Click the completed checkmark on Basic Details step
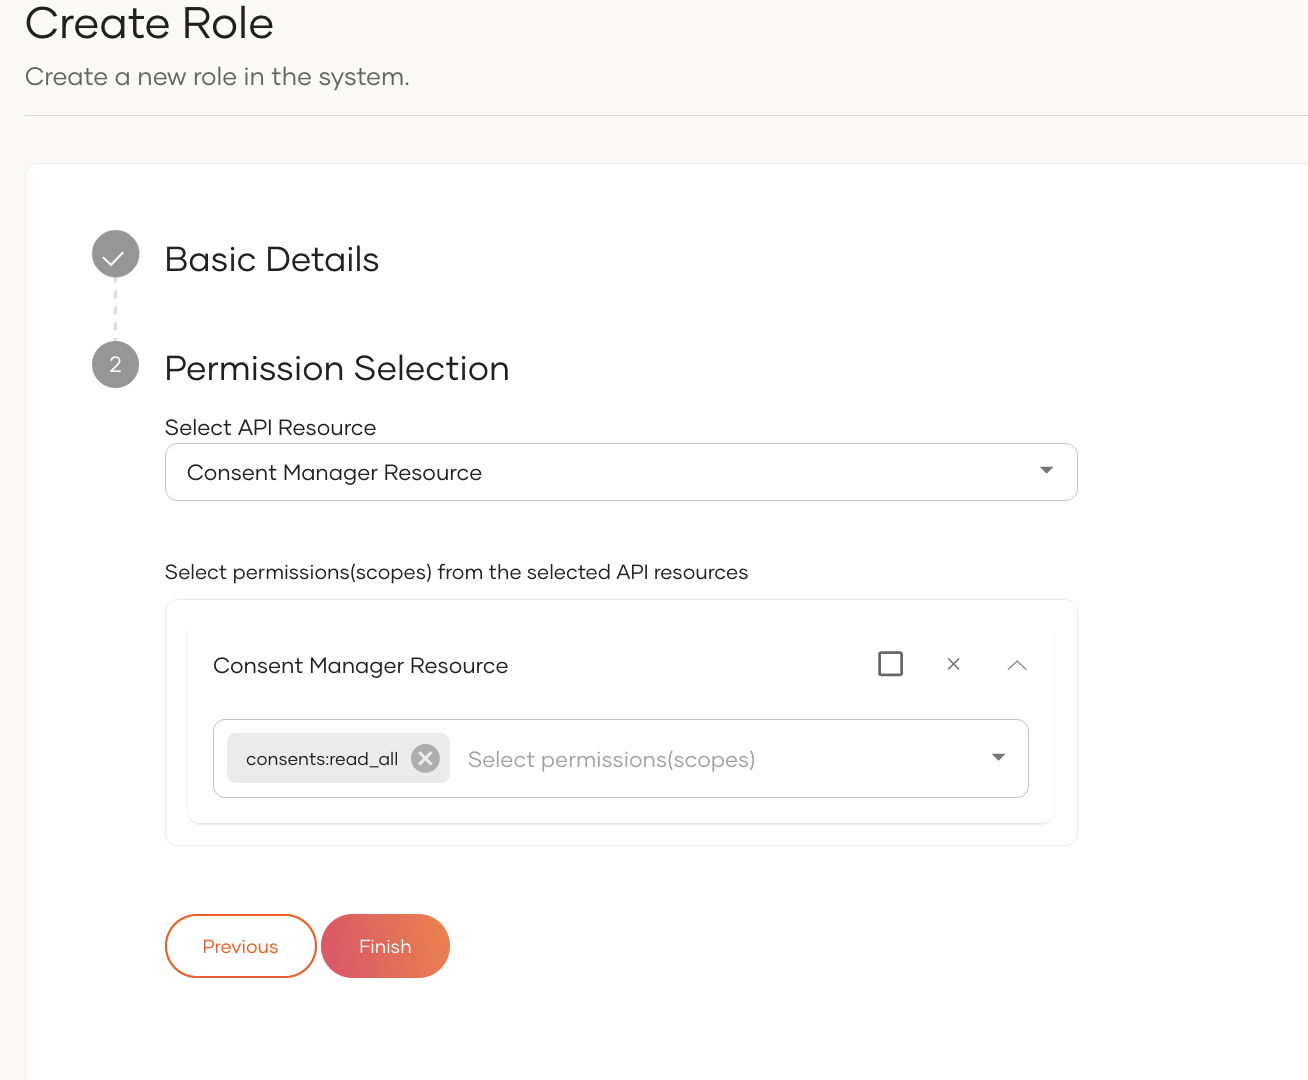The width and height of the screenshot is (1308, 1080). tap(115, 254)
